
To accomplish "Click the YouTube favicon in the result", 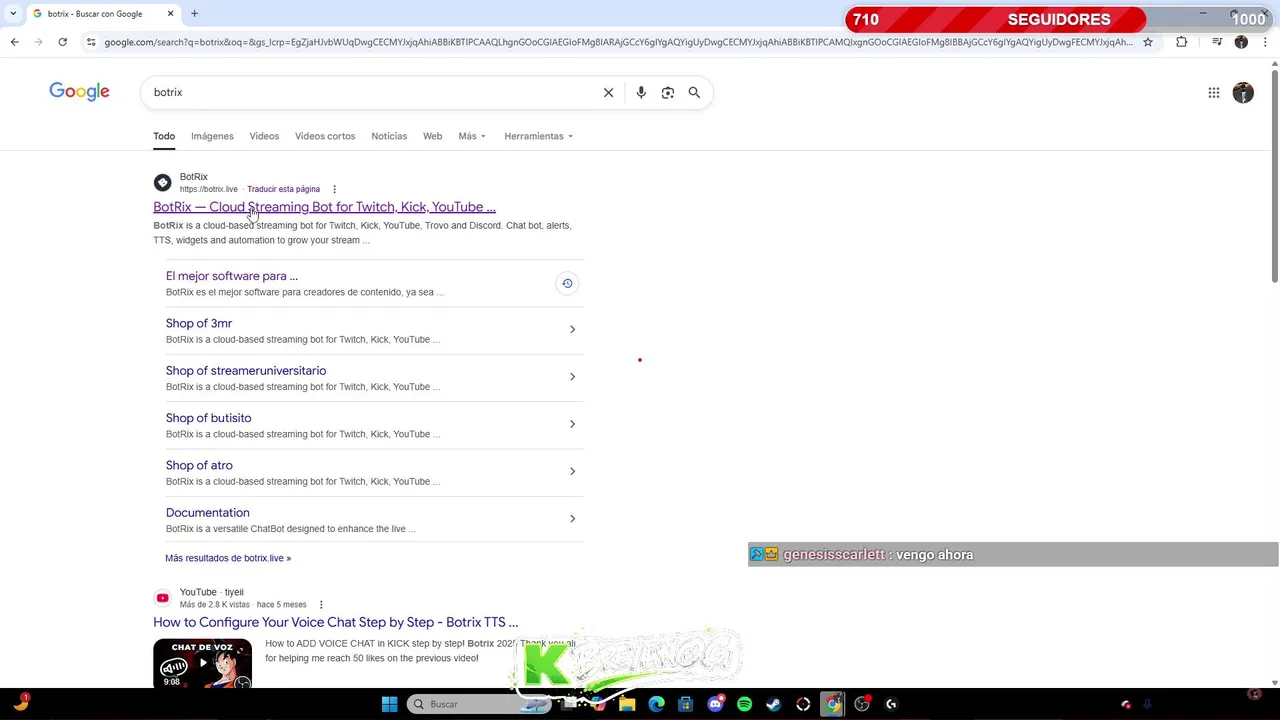I will click(x=162, y=598).
